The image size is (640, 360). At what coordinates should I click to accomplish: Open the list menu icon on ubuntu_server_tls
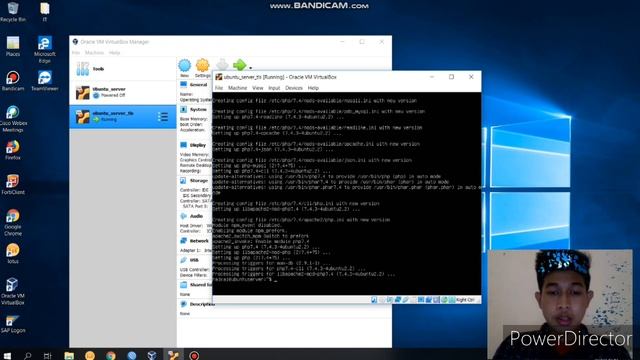coord(163,117)
